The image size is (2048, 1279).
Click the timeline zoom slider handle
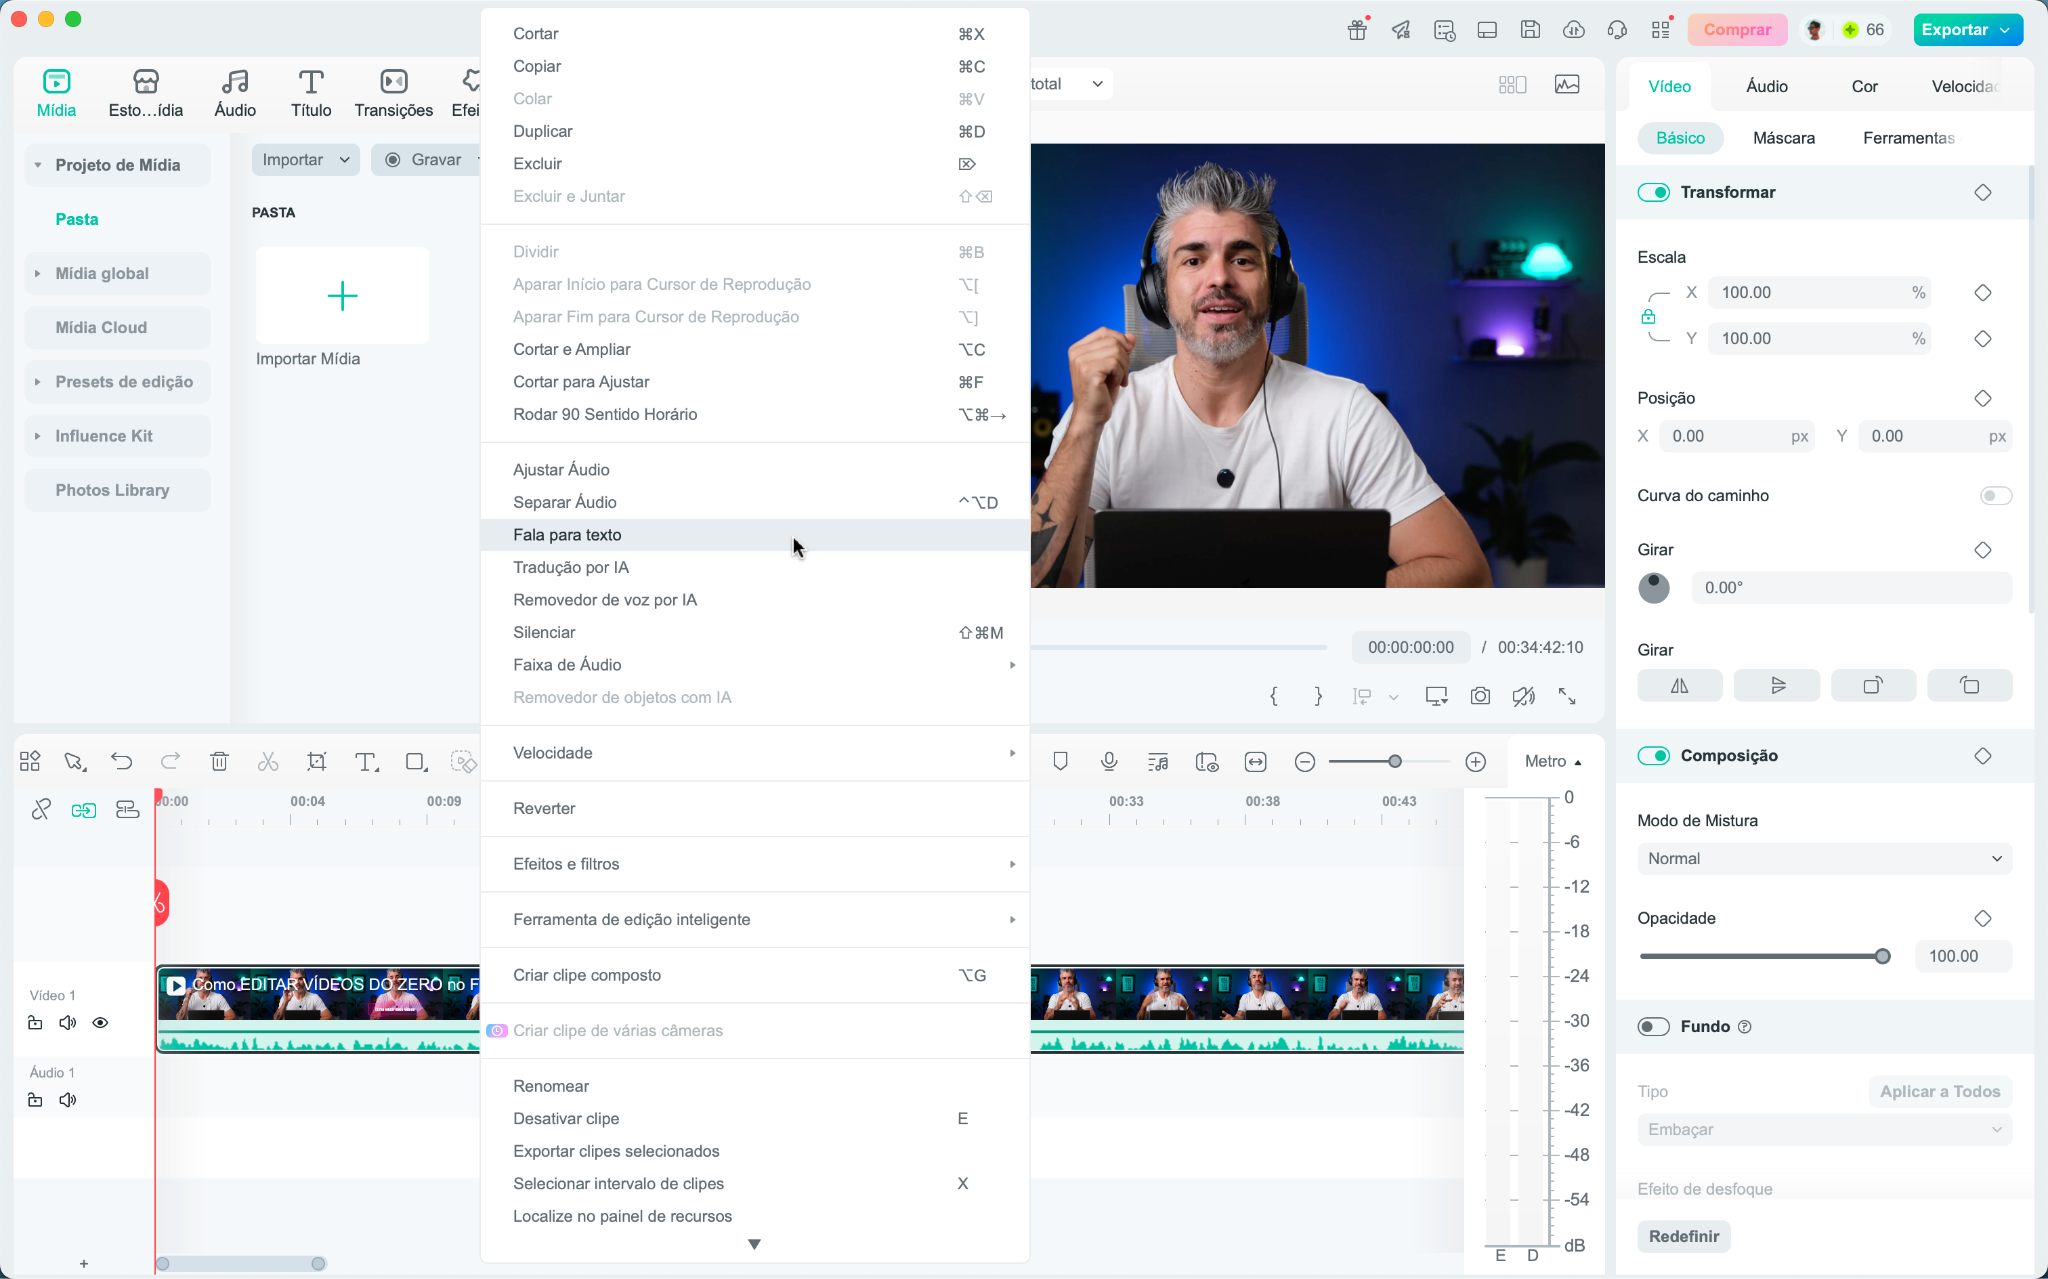coord(1395,762)
